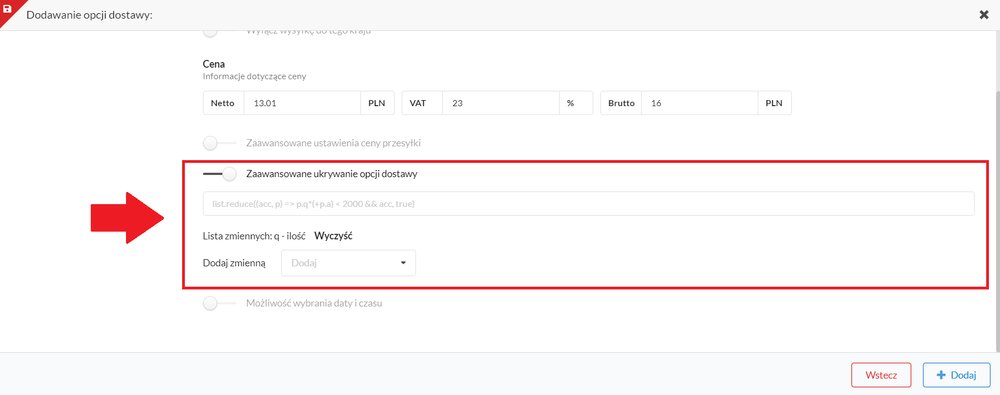Close the delivery option dialog
The image size is (1000, 395).
983,15
